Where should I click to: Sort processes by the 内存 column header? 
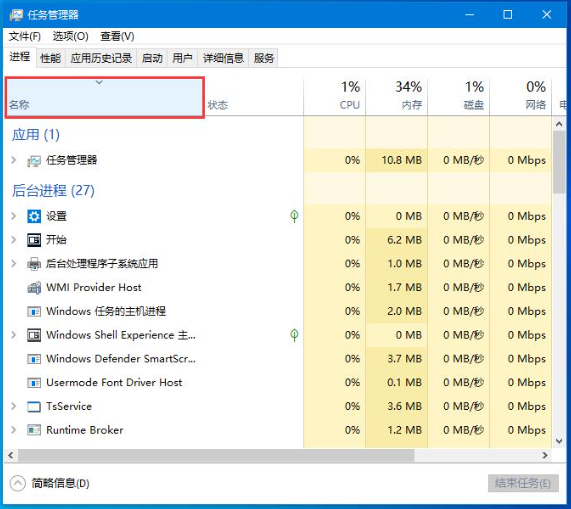[397, 96]
